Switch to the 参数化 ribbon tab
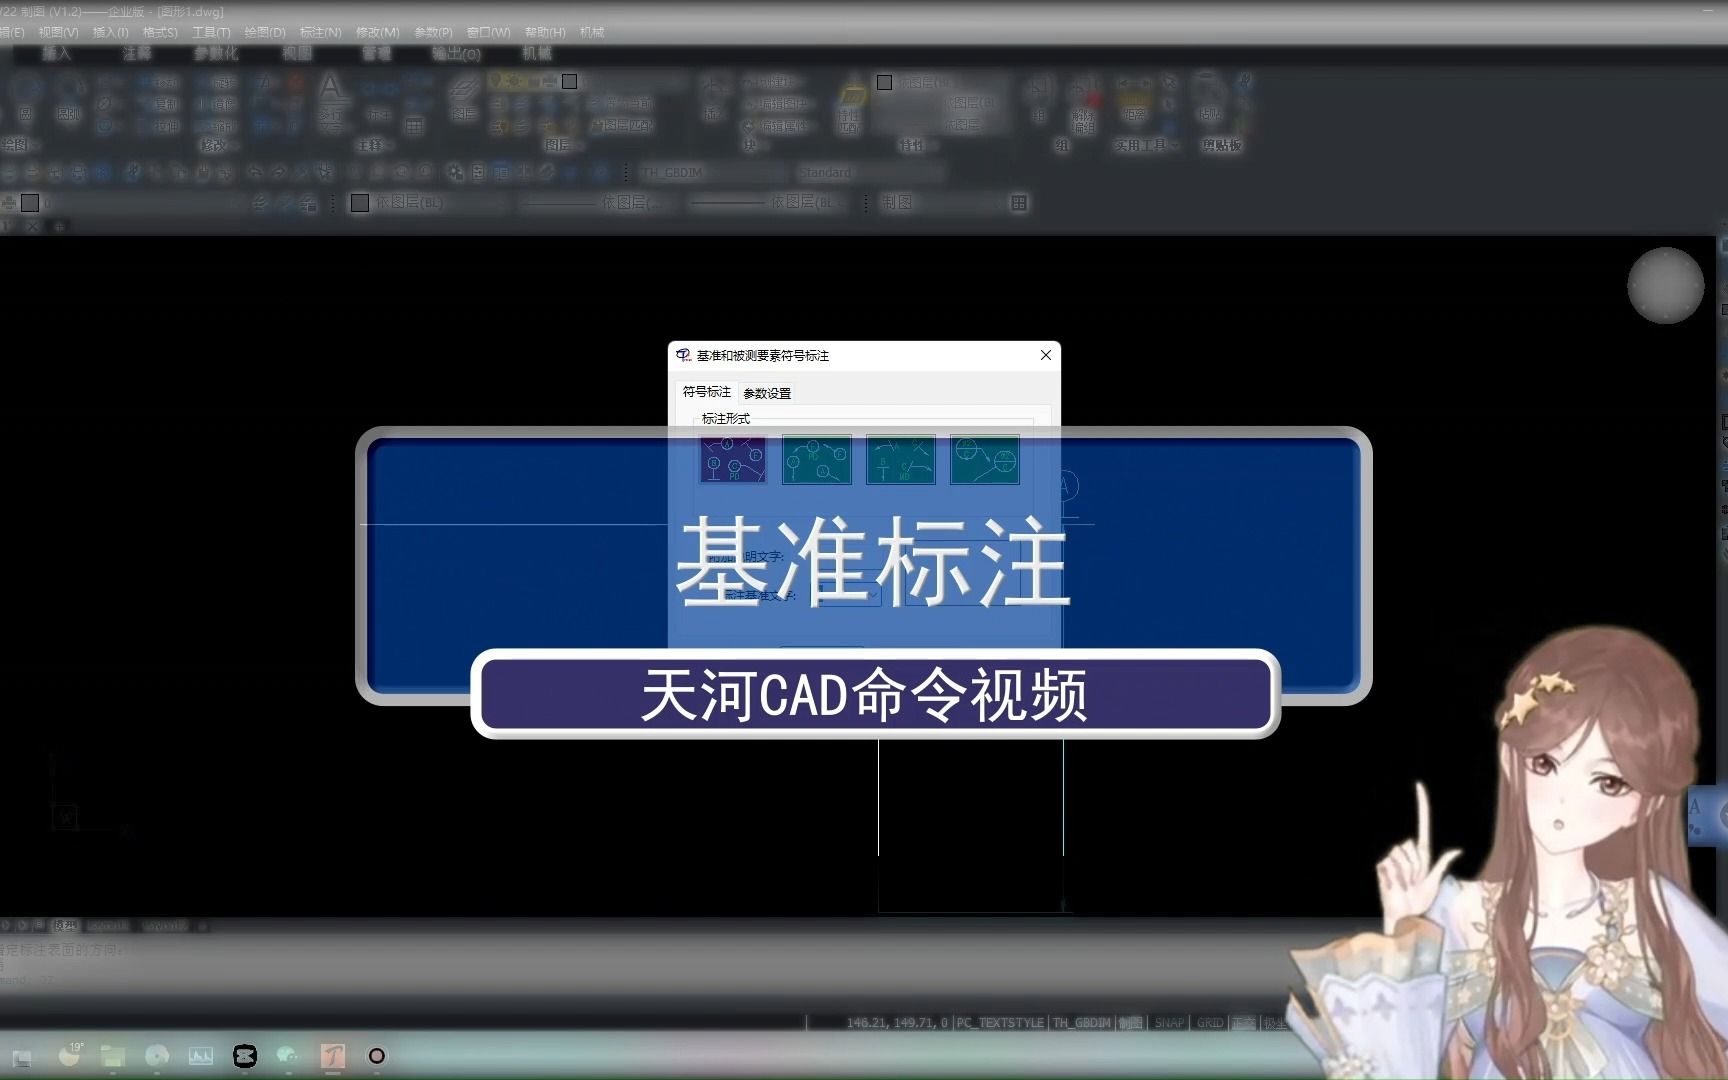Image resolution: width=1728 pixels, height=1080 pixels. pos(216,53)
